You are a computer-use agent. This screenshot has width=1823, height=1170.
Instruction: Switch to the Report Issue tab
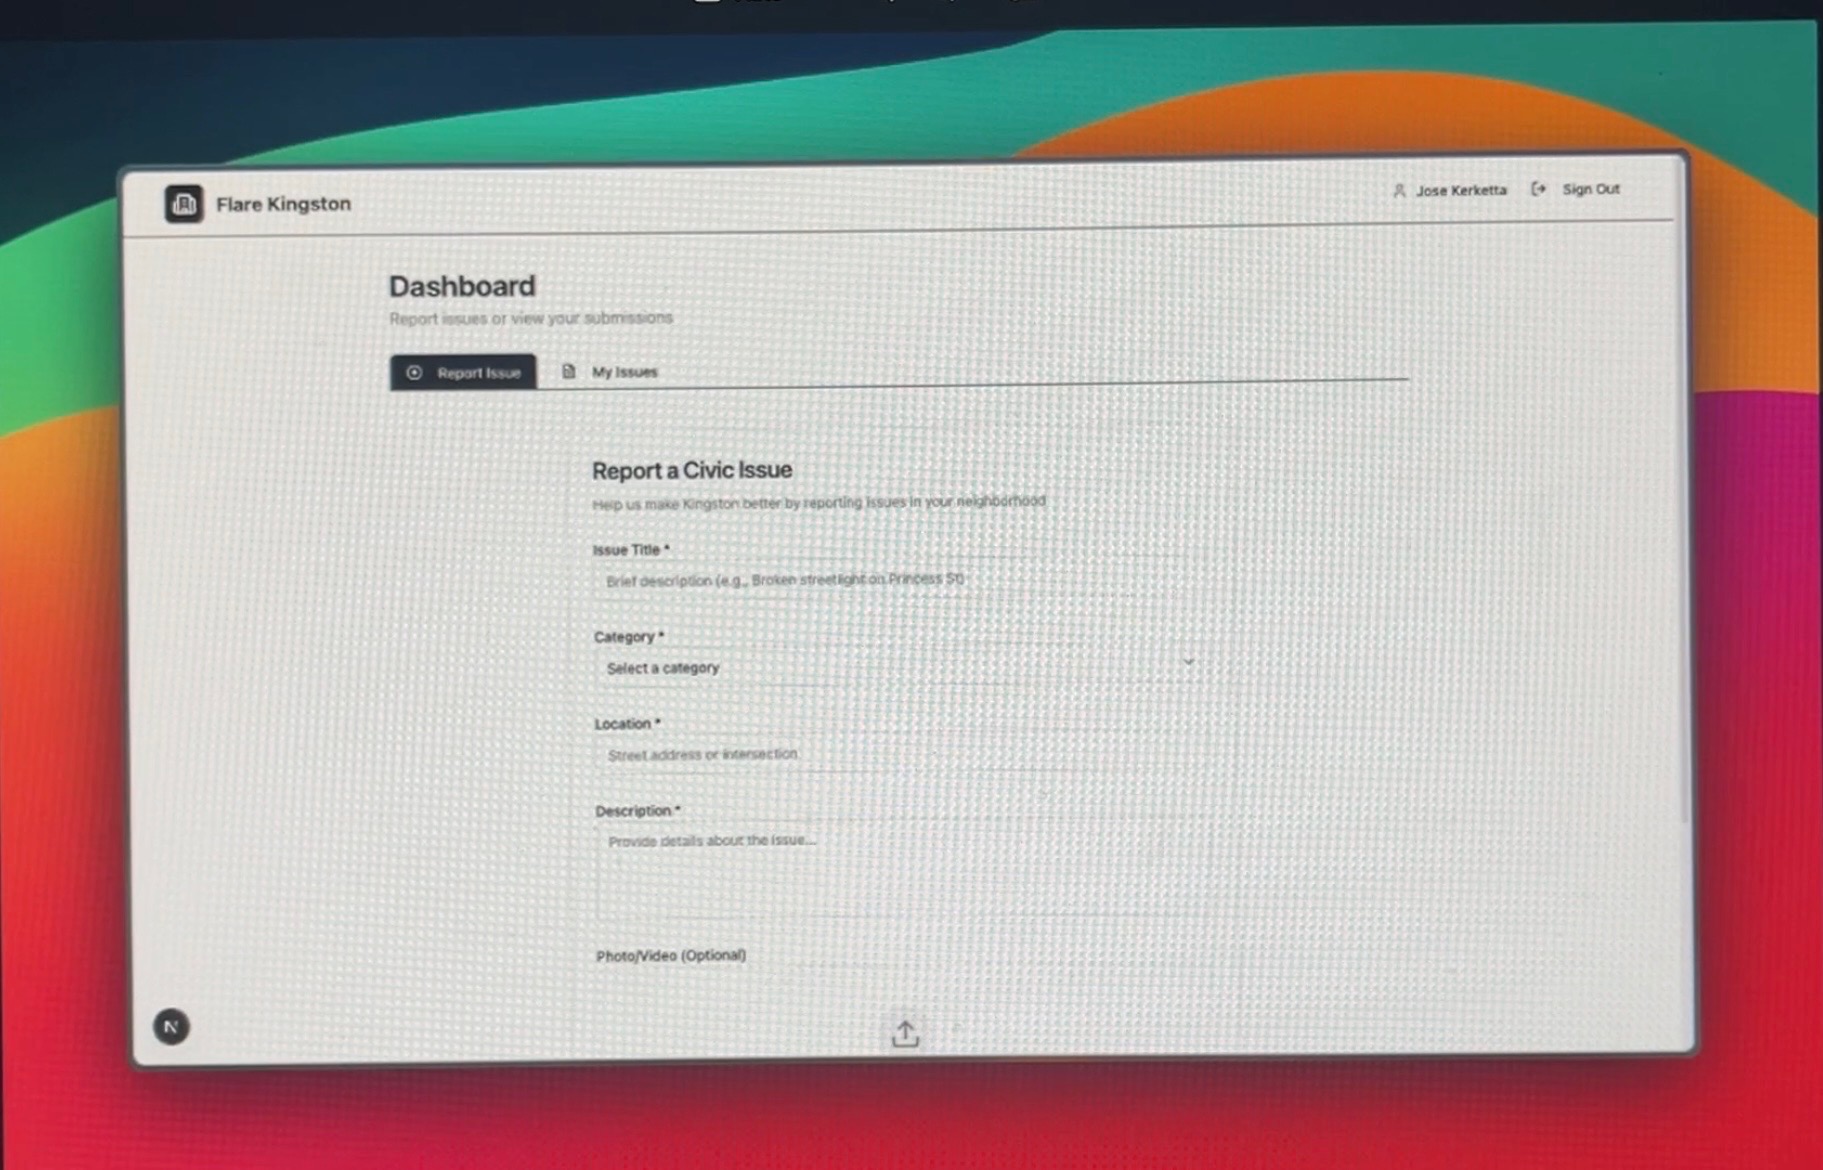[463, 372]
